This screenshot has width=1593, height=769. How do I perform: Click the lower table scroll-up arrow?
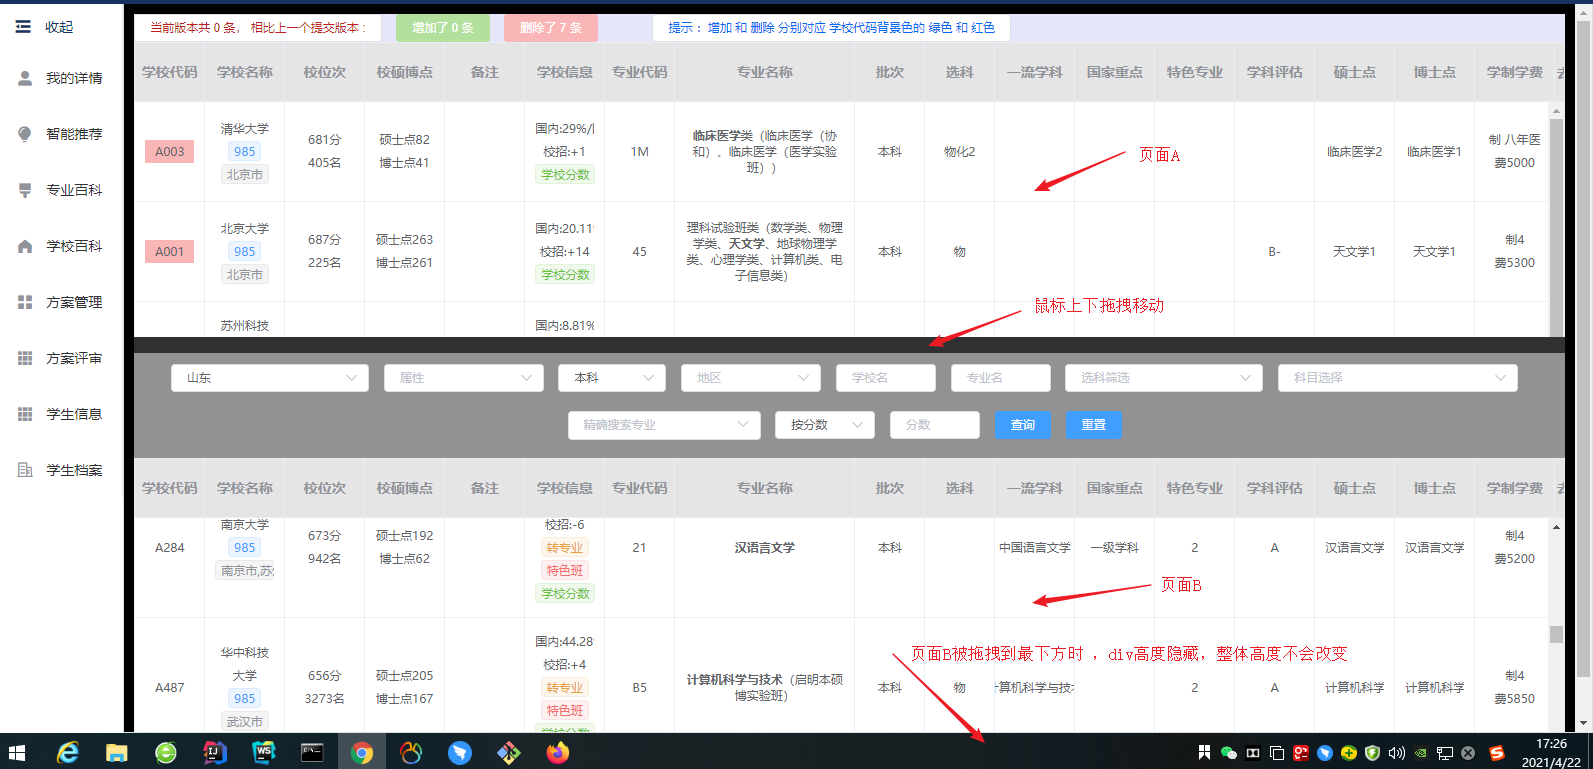(x=1556, y=526)
